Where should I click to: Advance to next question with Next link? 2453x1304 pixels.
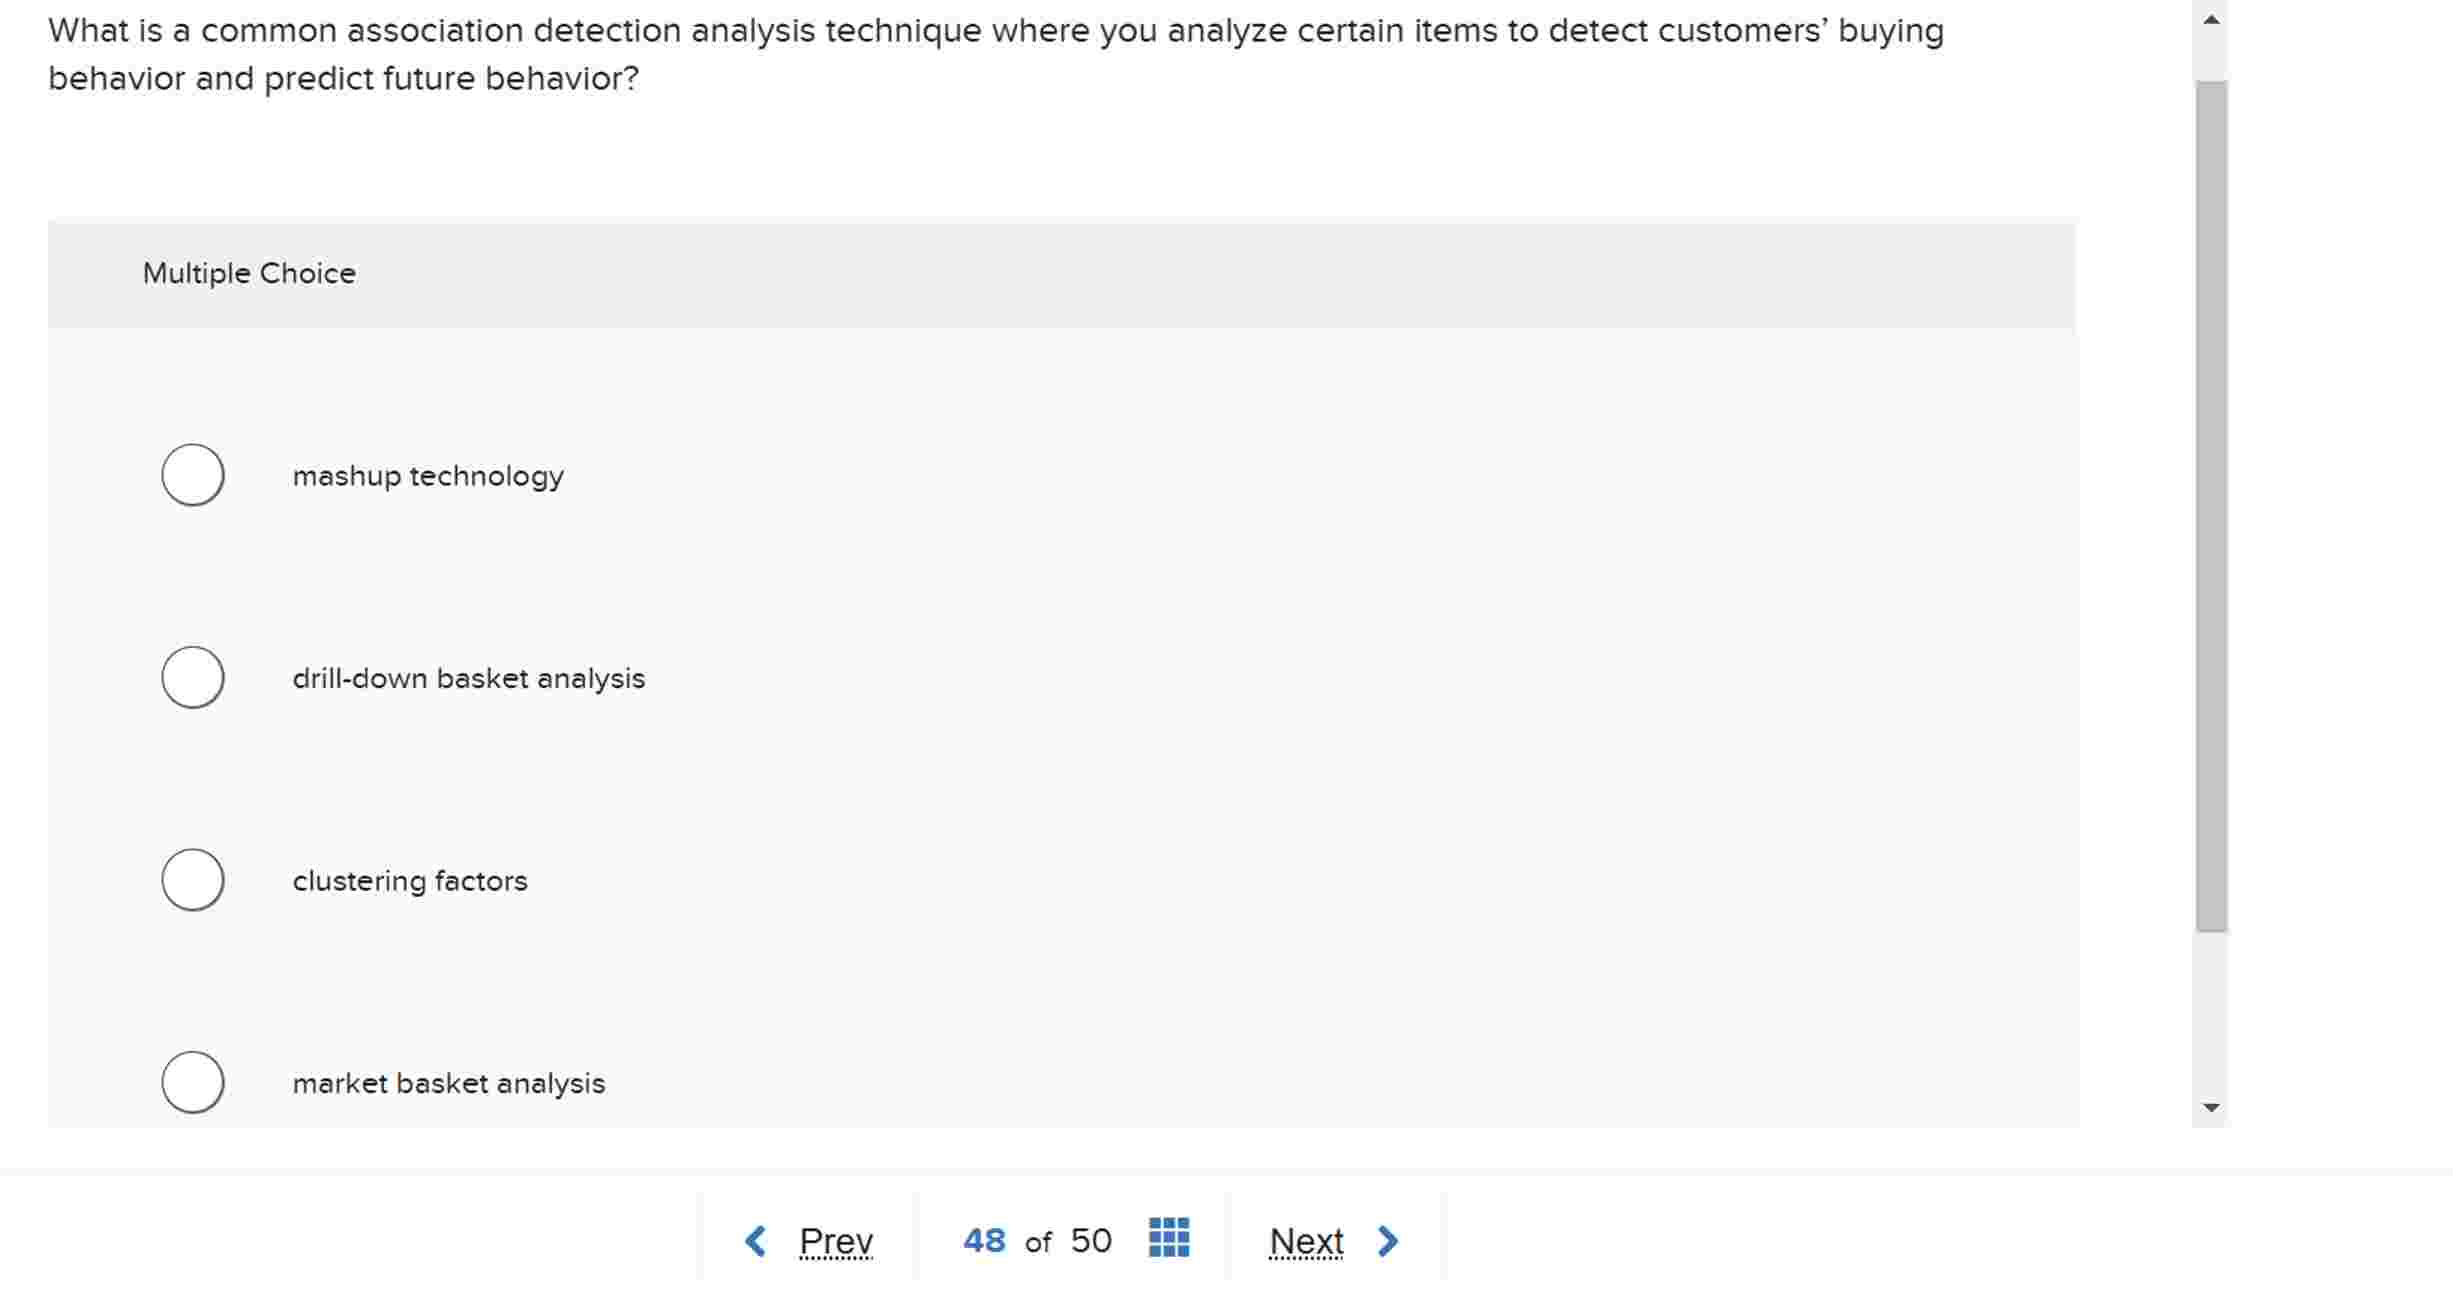tap(1305, 1239)
